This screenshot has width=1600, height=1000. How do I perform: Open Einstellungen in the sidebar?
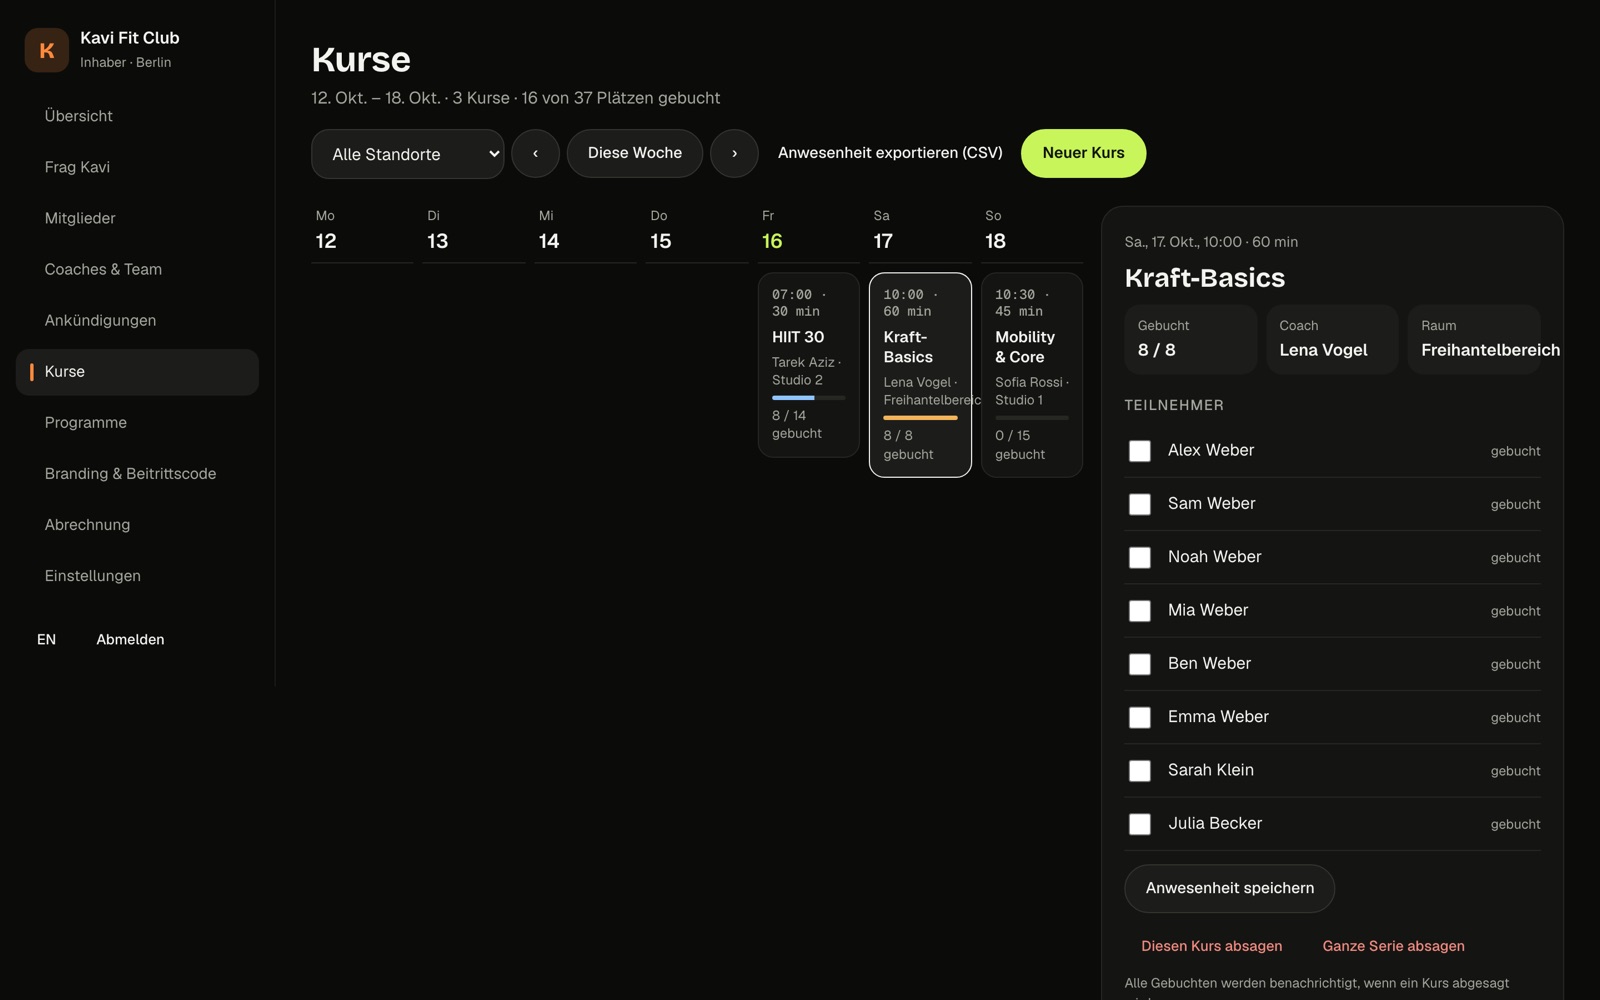tap(137, 576)
